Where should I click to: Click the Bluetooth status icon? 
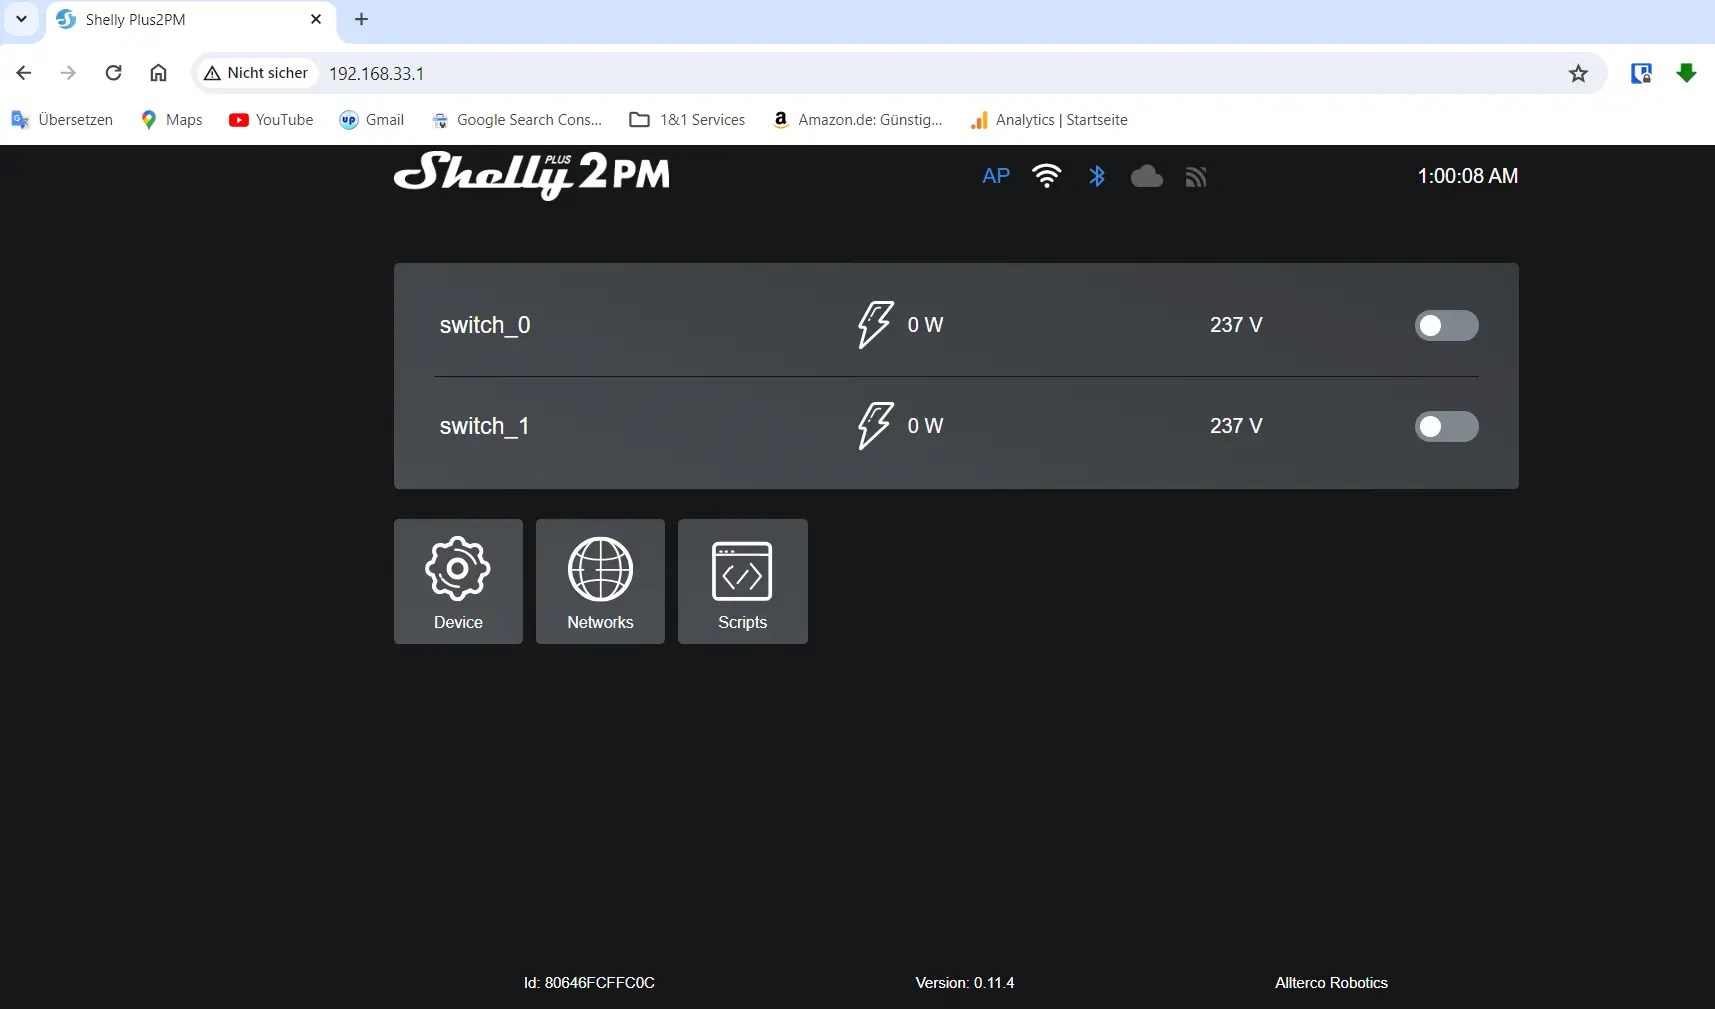click(x=1097, y=176)
